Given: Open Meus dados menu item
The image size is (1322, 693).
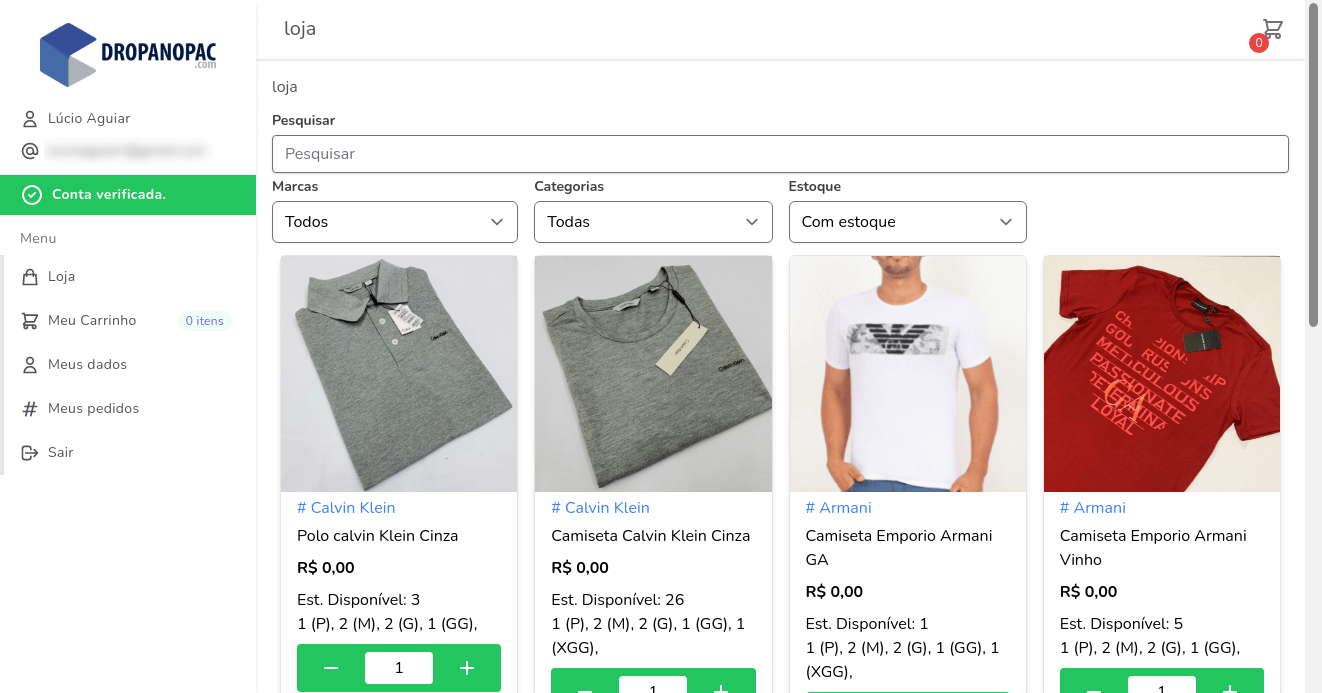Looking at the screenshot, I should pos(128,365).
